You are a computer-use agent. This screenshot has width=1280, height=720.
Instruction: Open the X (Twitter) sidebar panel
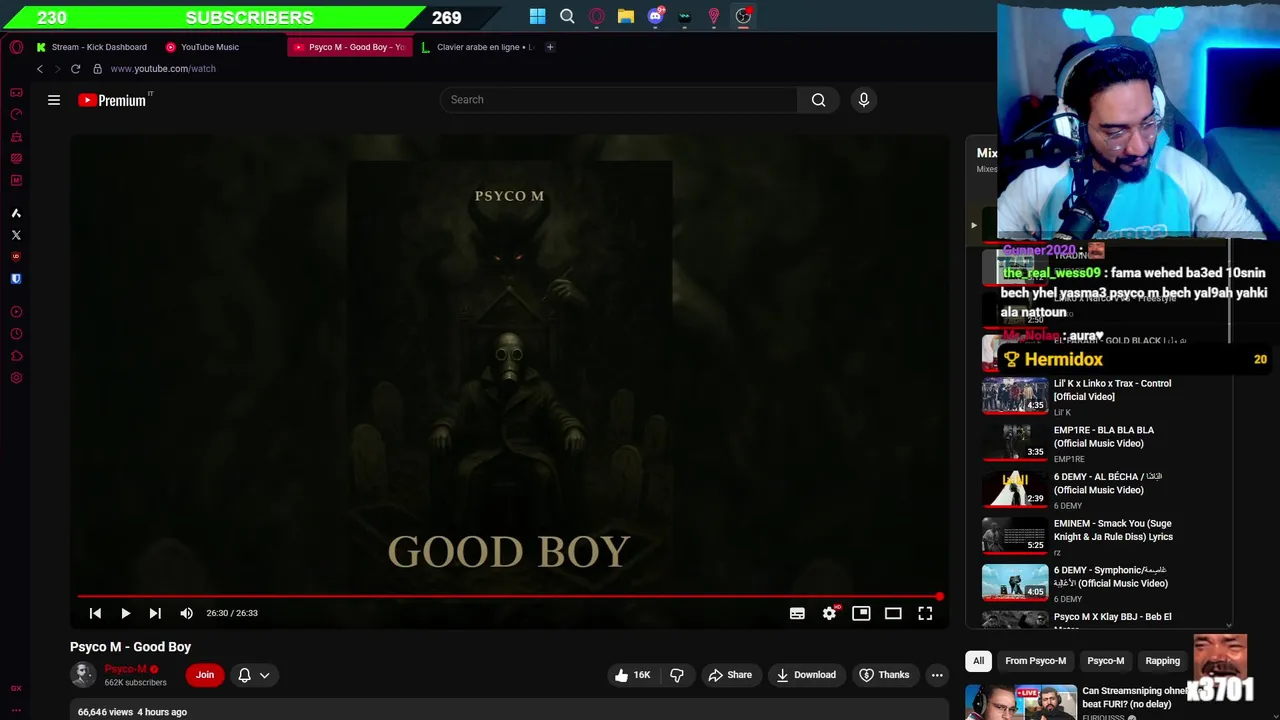(16, 235)
